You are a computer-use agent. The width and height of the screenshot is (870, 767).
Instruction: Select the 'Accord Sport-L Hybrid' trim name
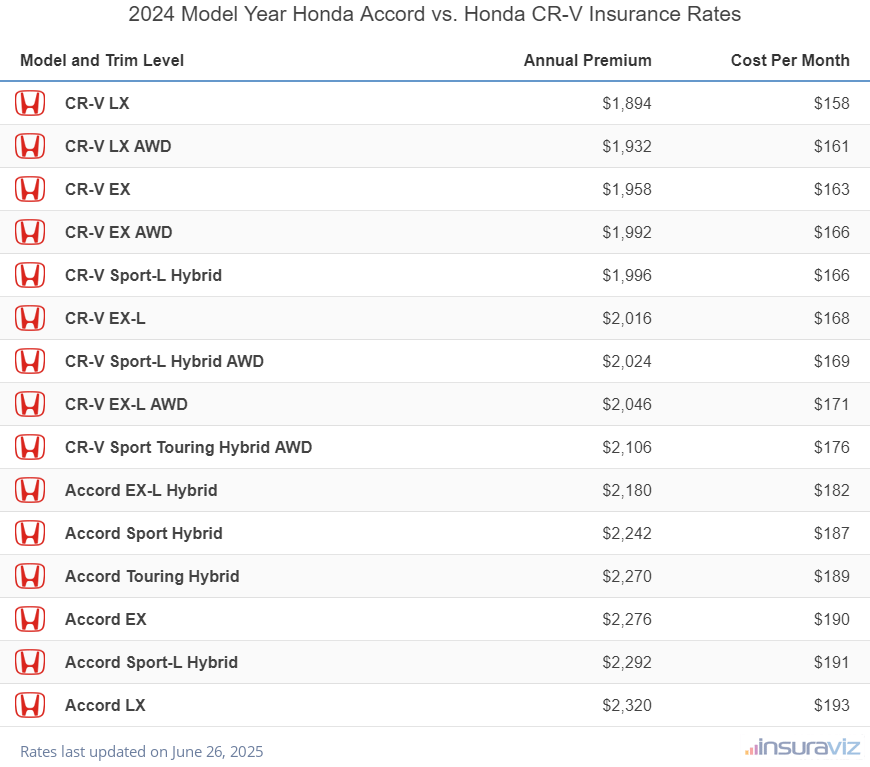[151, 662]
